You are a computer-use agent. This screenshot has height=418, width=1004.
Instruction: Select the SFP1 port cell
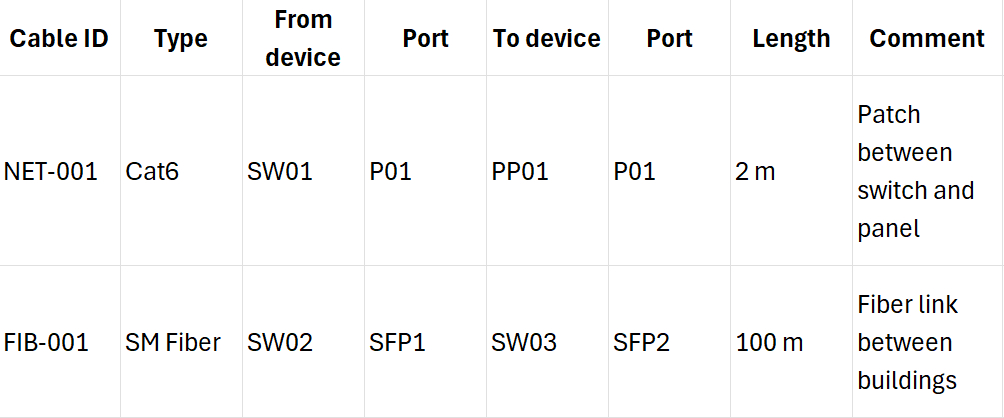(x=397, y=343)
